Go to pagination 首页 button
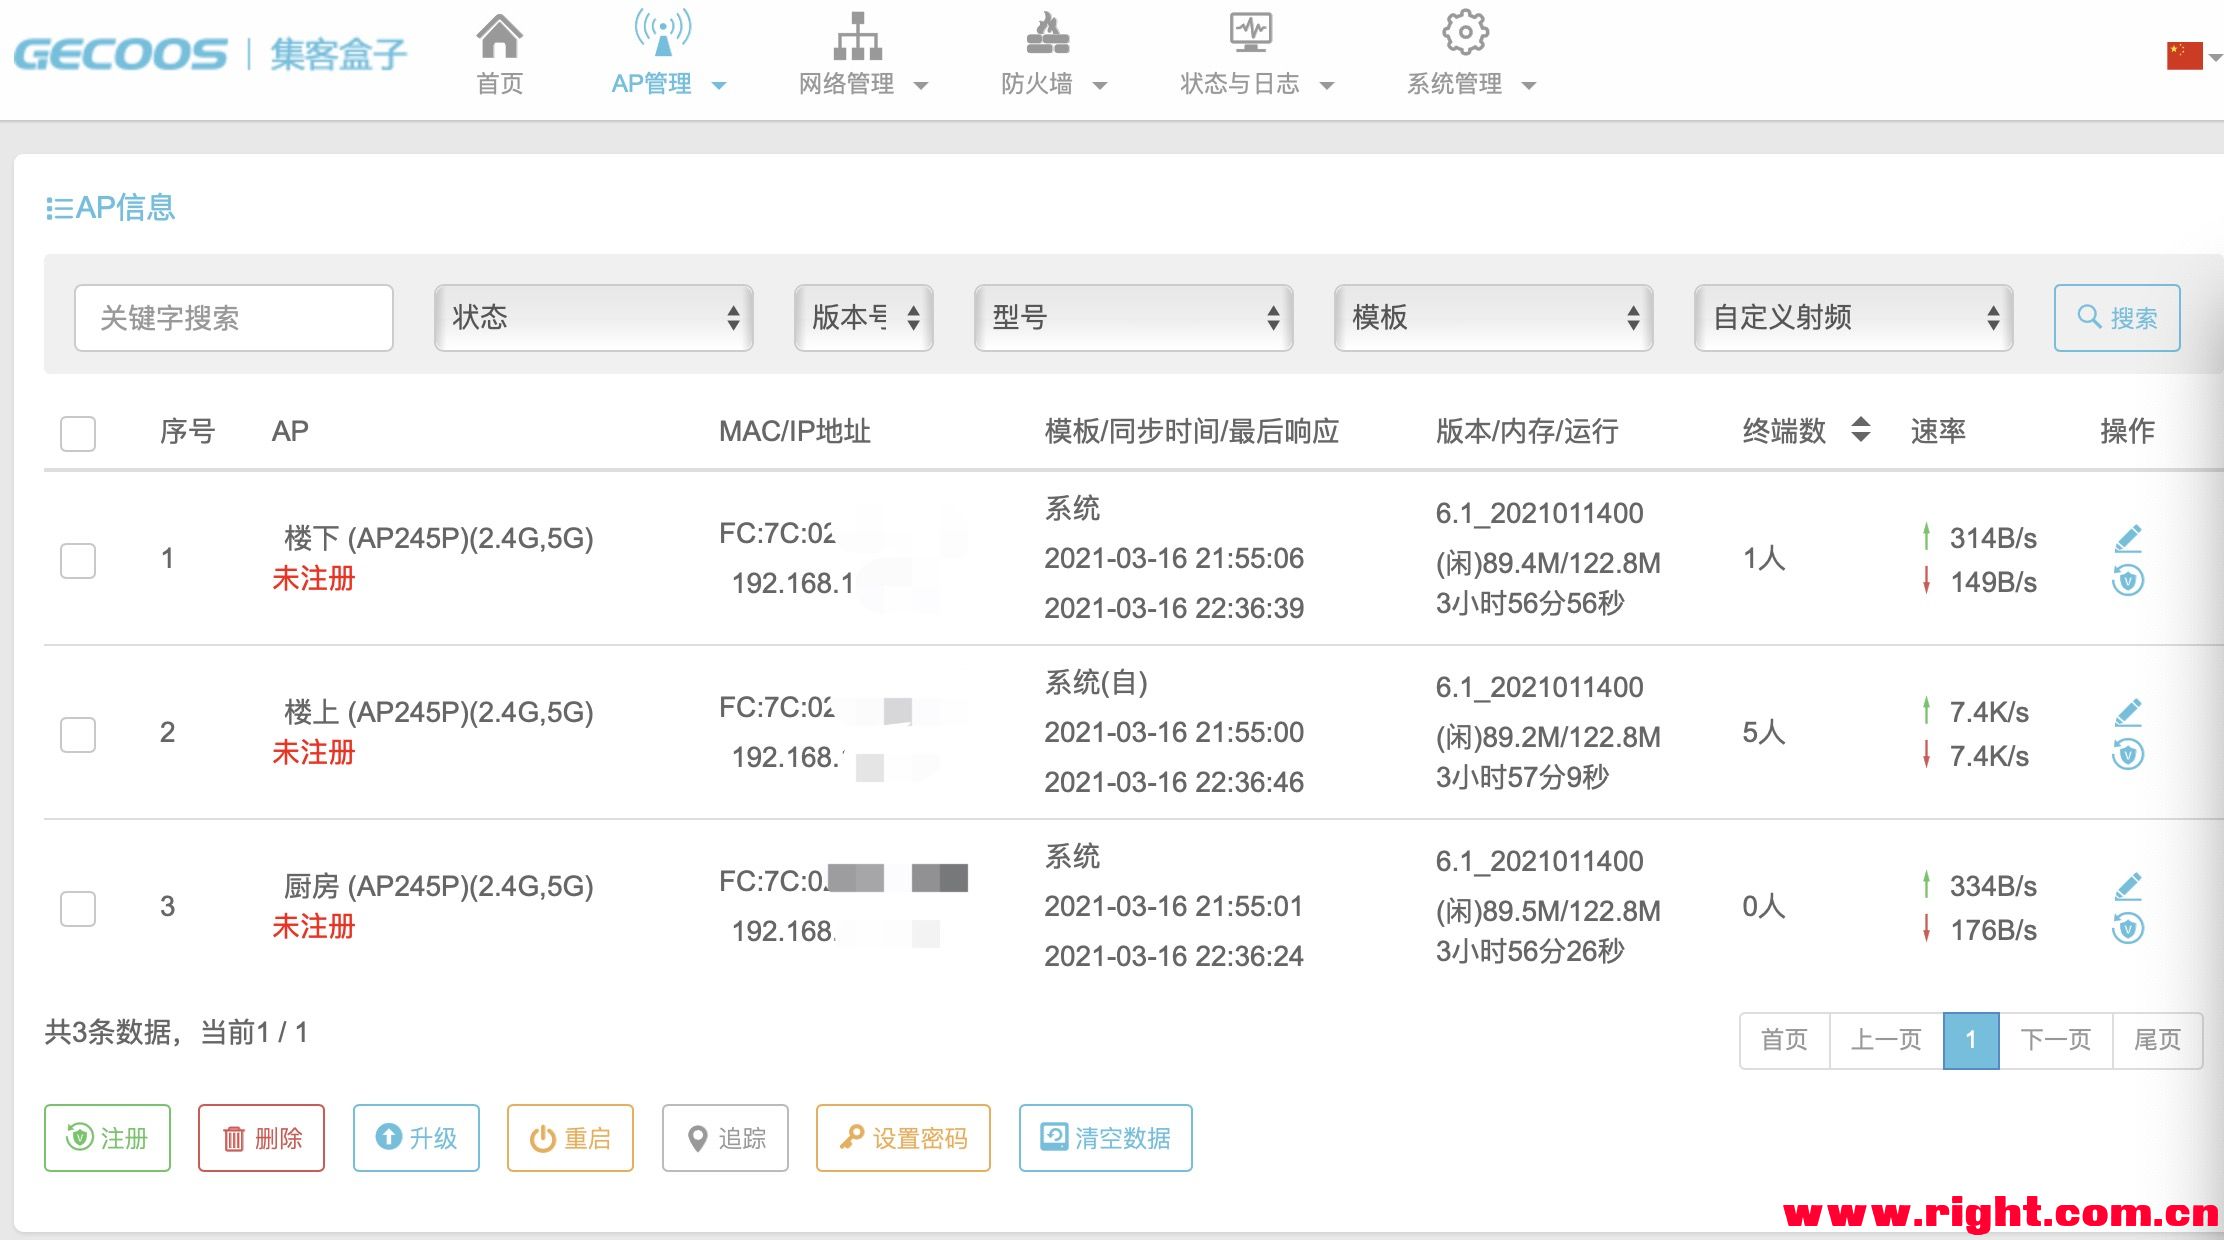 click(1785, 1040)
